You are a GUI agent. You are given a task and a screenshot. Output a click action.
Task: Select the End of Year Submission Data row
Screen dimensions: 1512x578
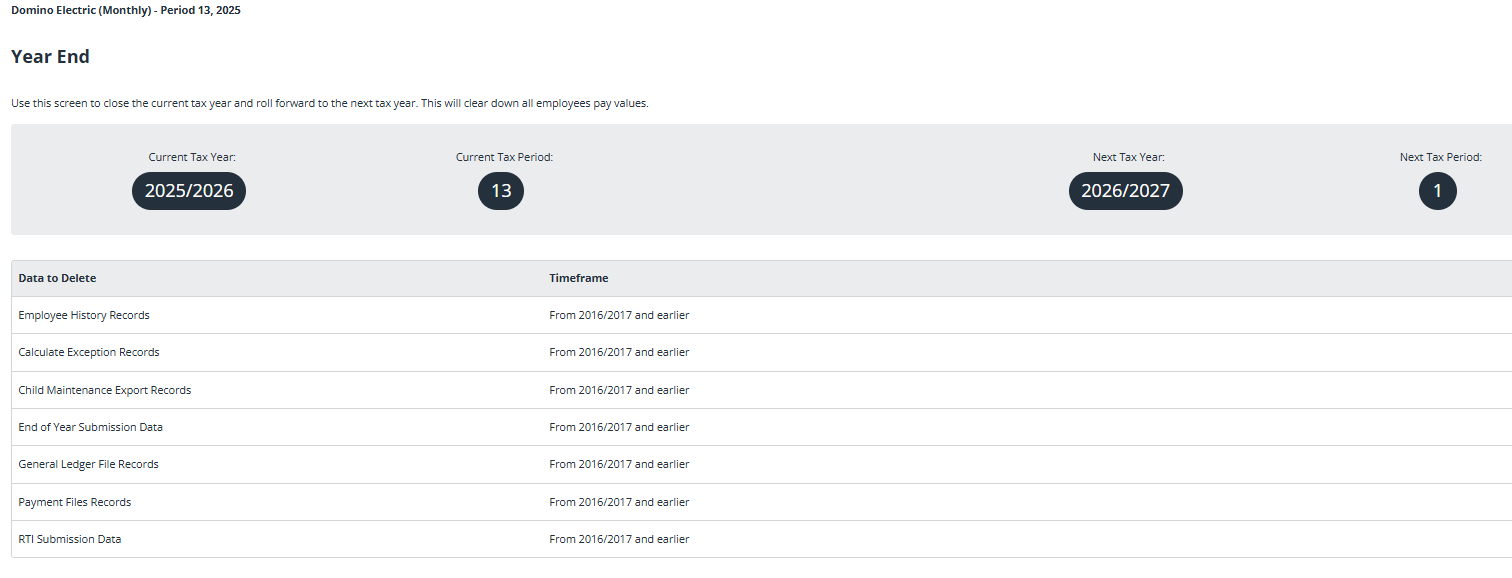(91, 427)
